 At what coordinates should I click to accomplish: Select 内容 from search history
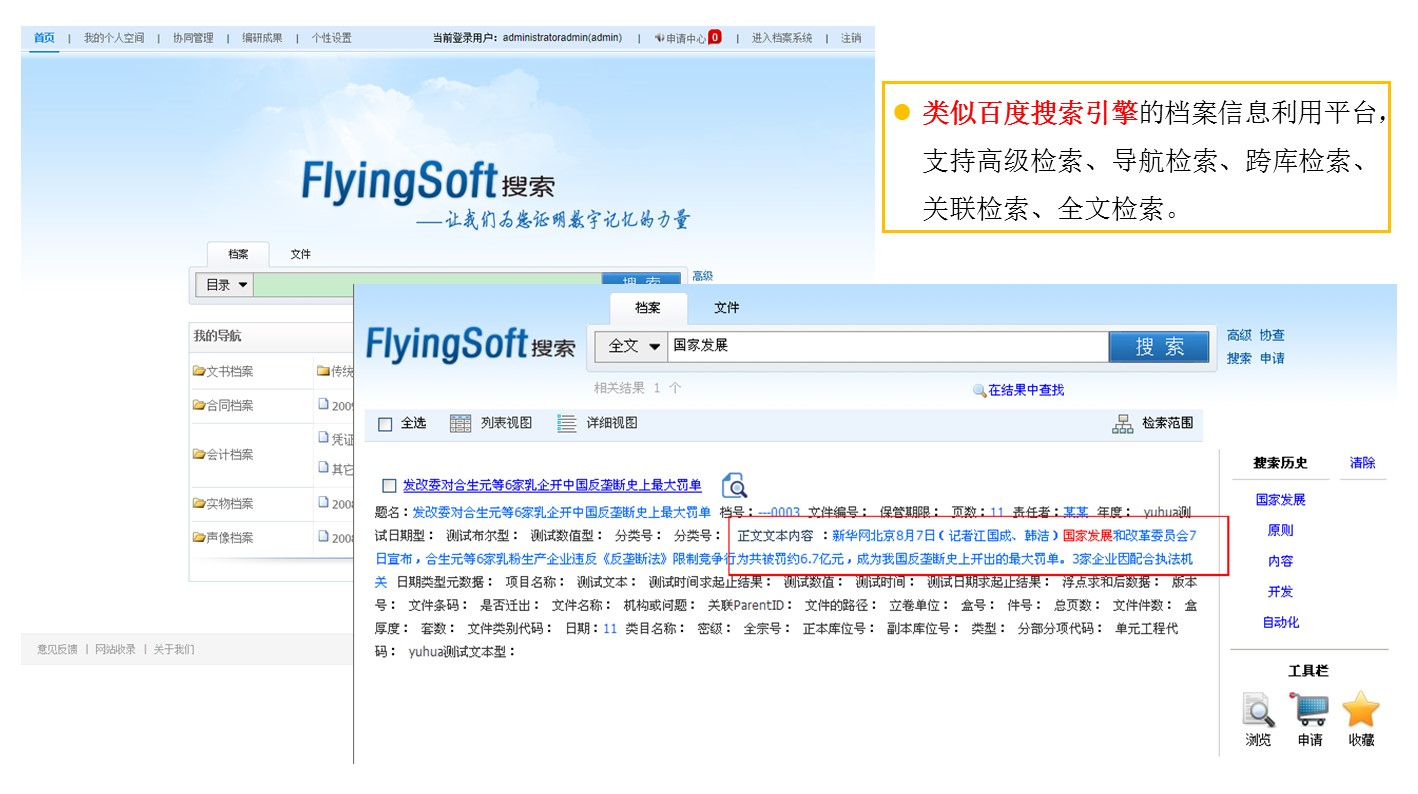[1280, 561]
